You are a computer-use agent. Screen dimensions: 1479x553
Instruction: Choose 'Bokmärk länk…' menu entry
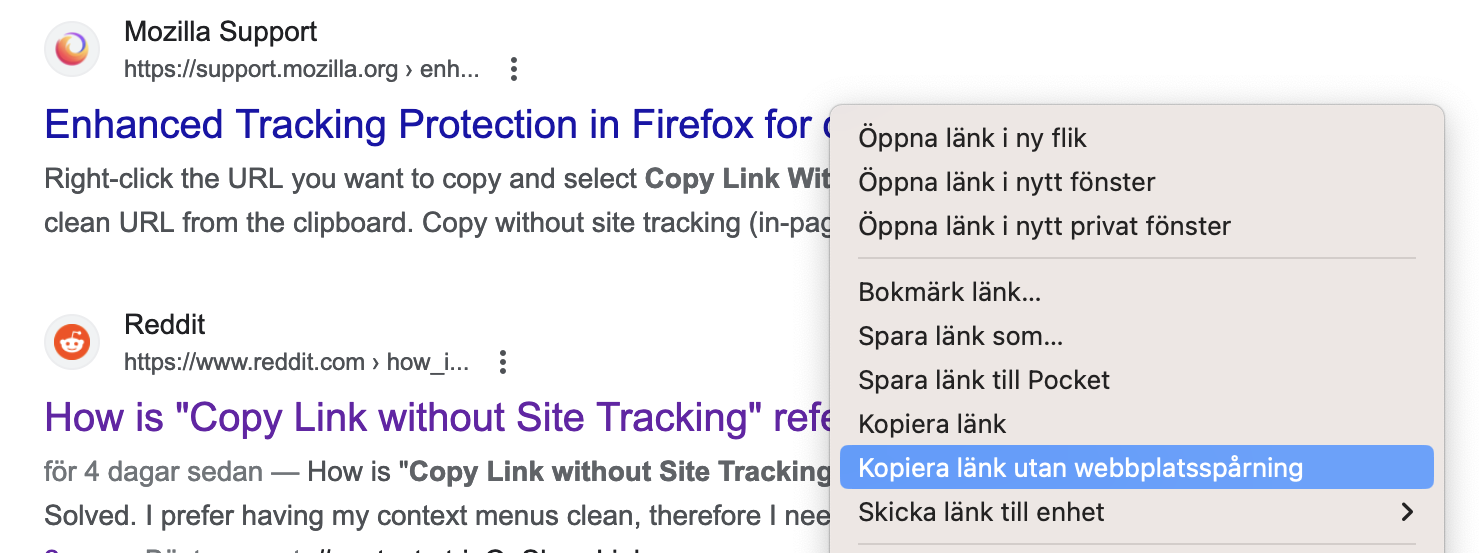[x=949, y=293]
